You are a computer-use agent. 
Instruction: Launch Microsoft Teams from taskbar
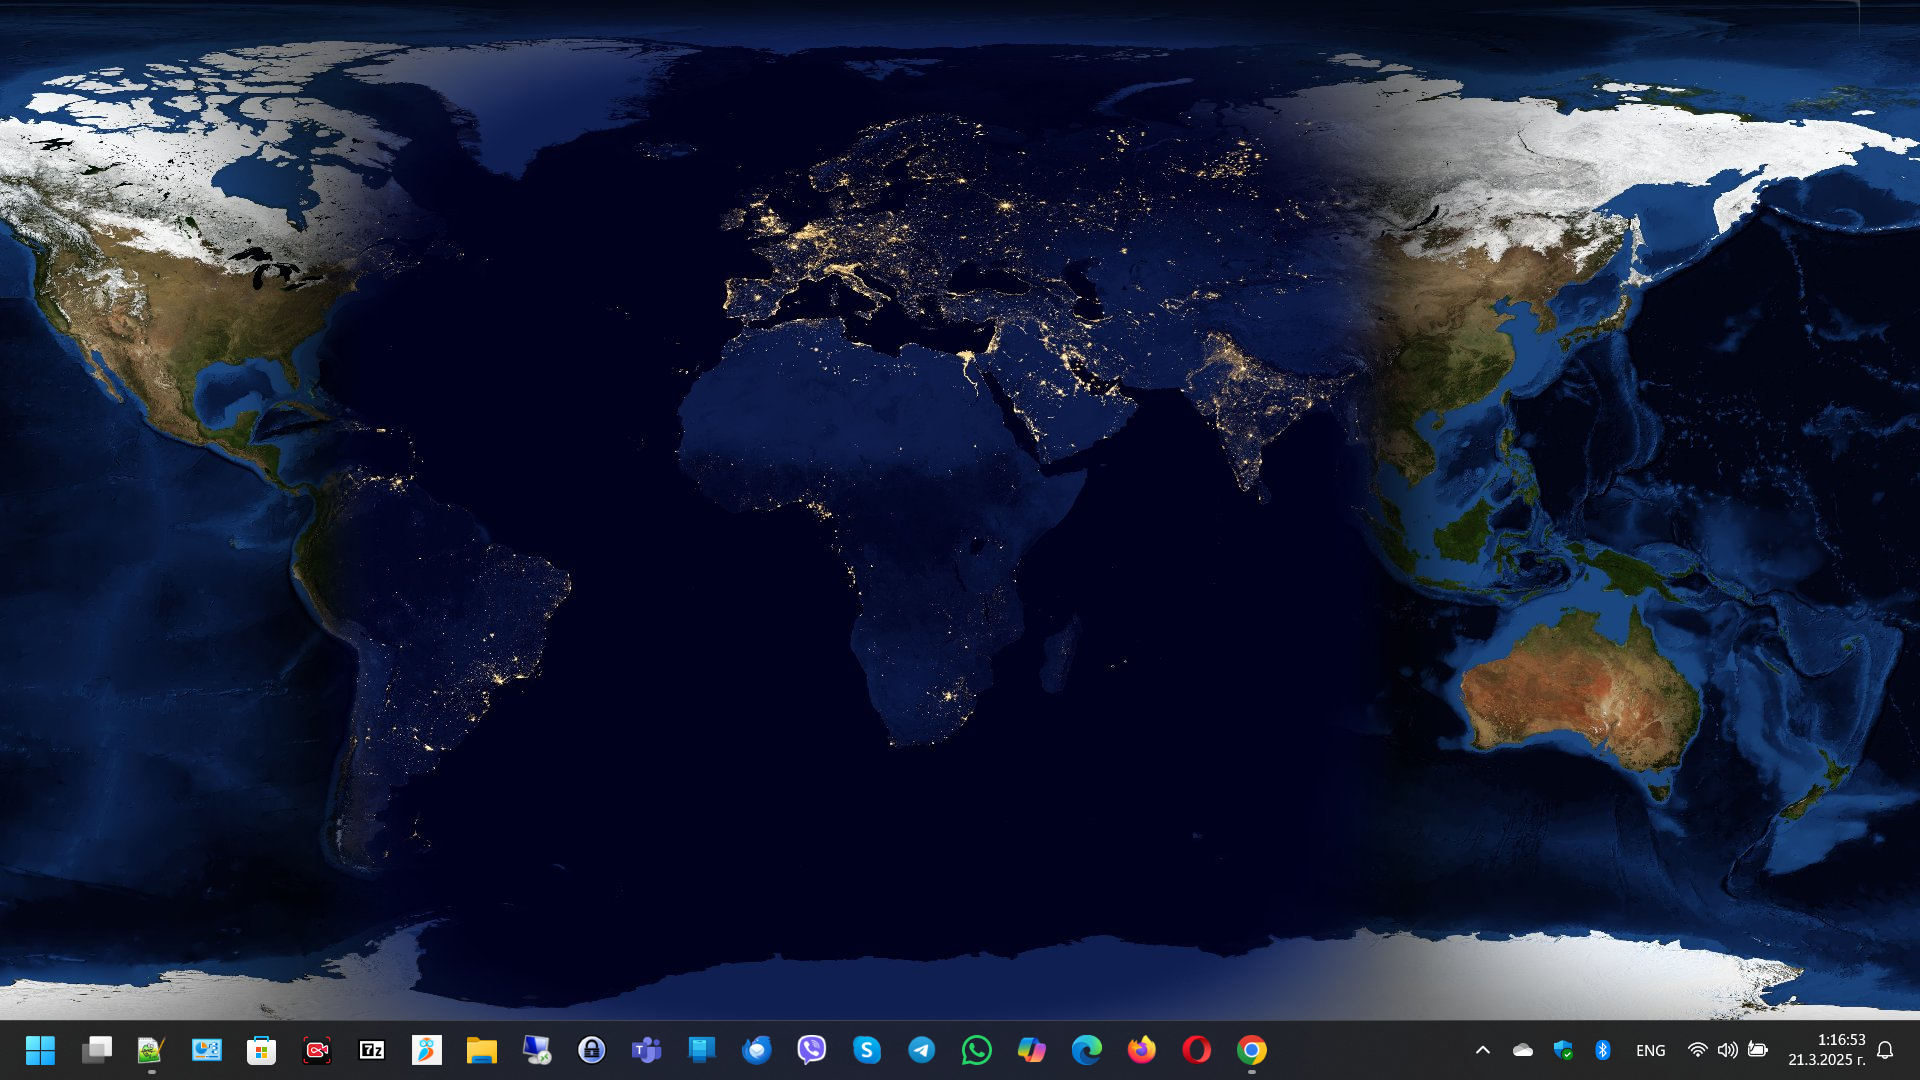pyautogui.click(x=647, y=1050)
